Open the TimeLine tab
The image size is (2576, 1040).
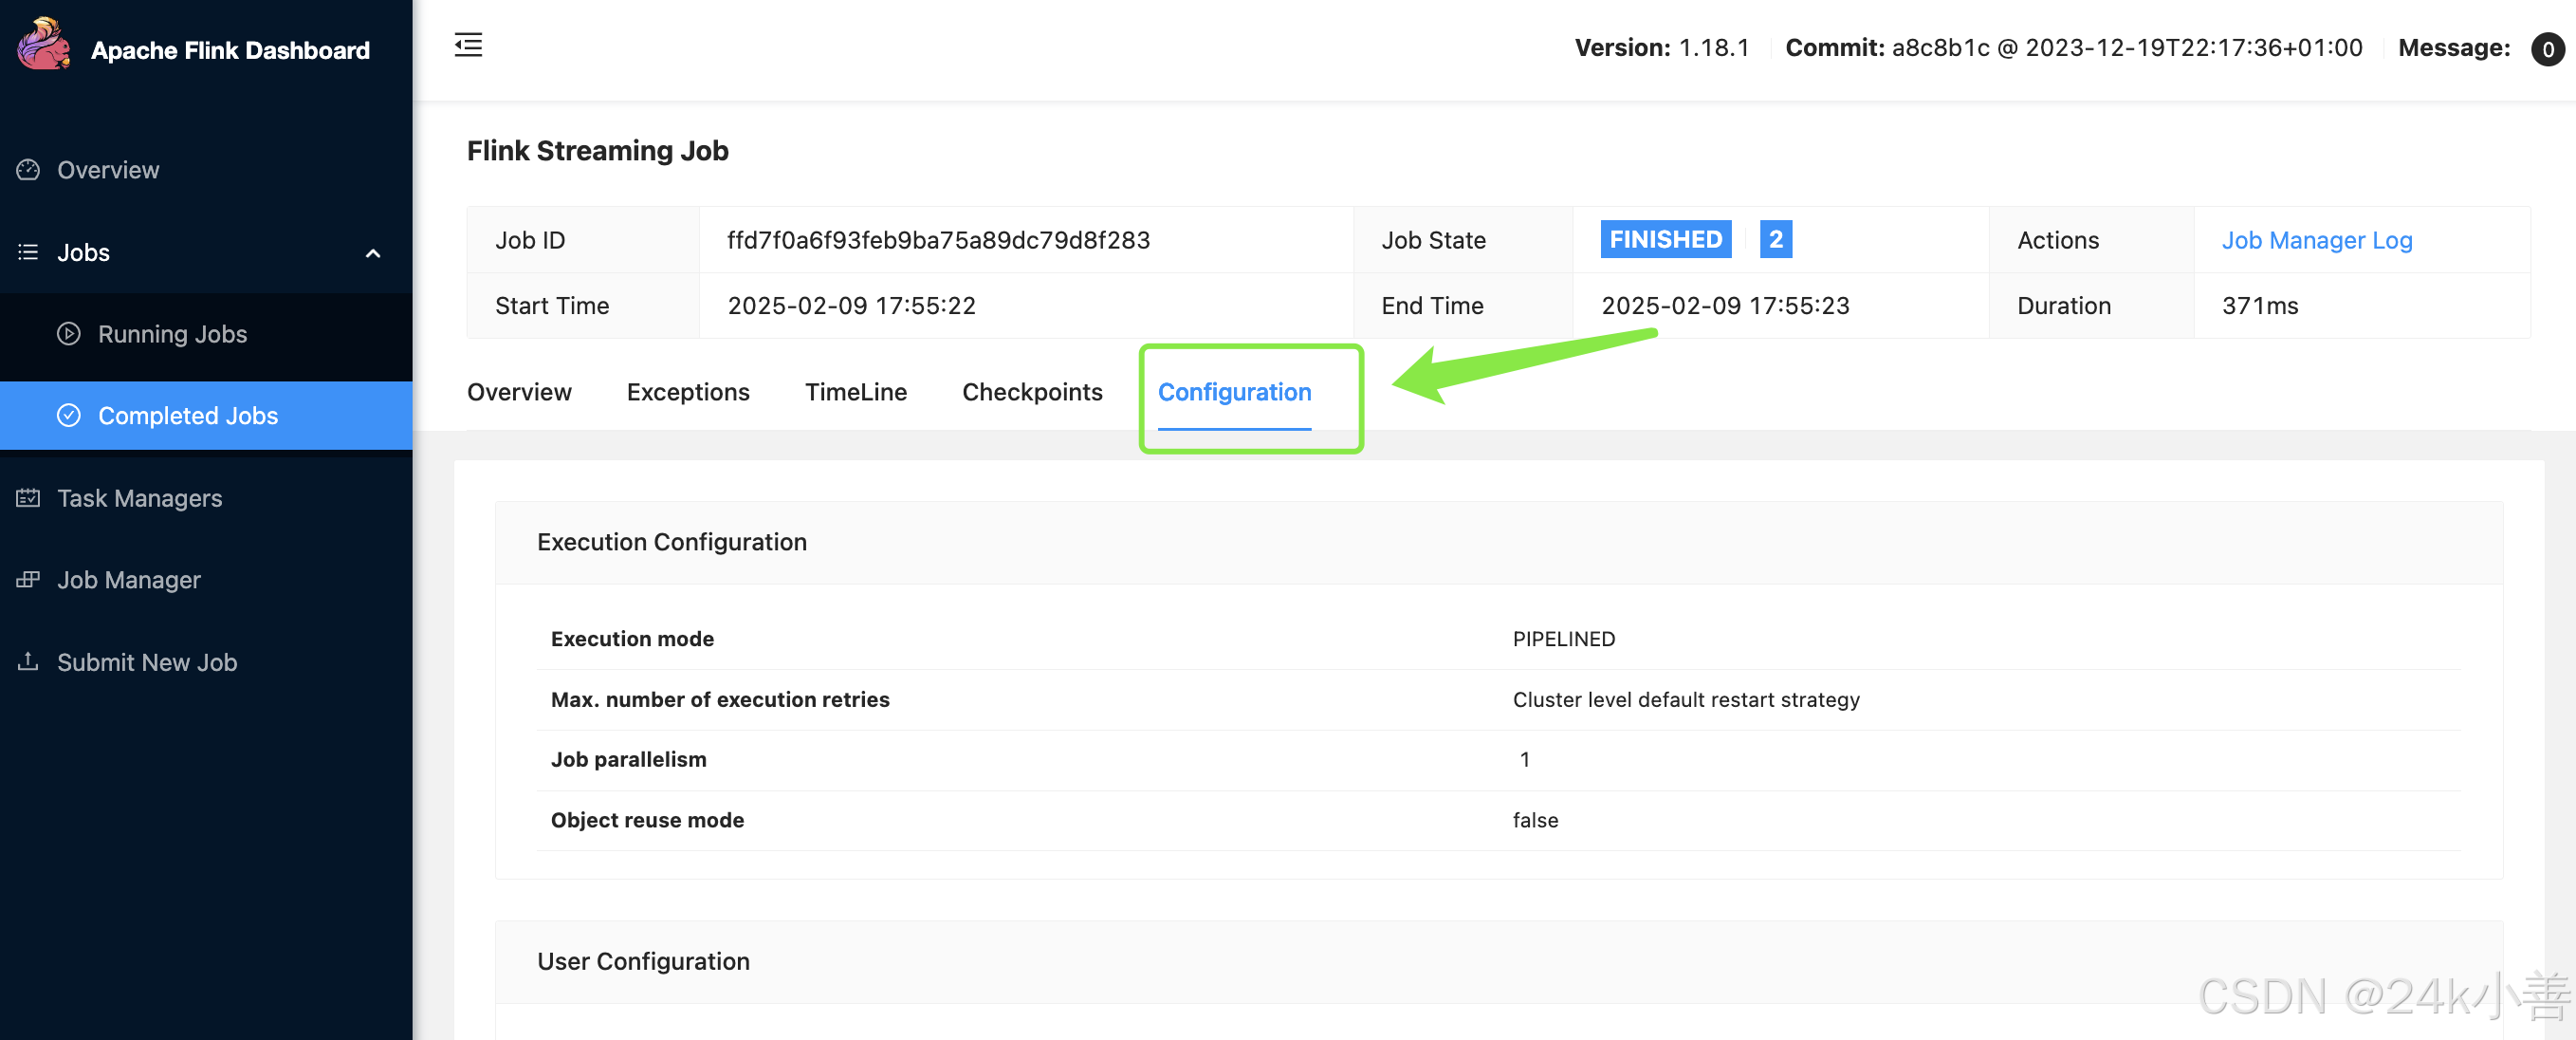855,392
